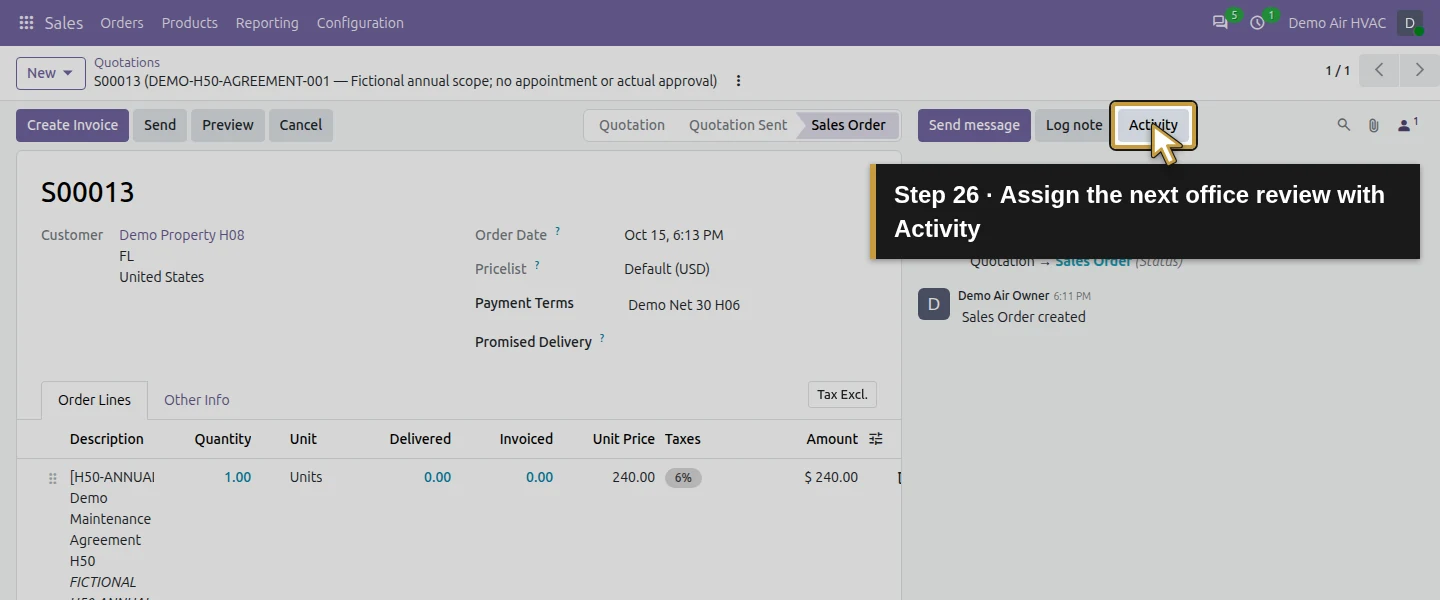The width and height of the screenshot is (1440, 600).
Task: Open the record actions kebab menu
Action: click(738, 81)
